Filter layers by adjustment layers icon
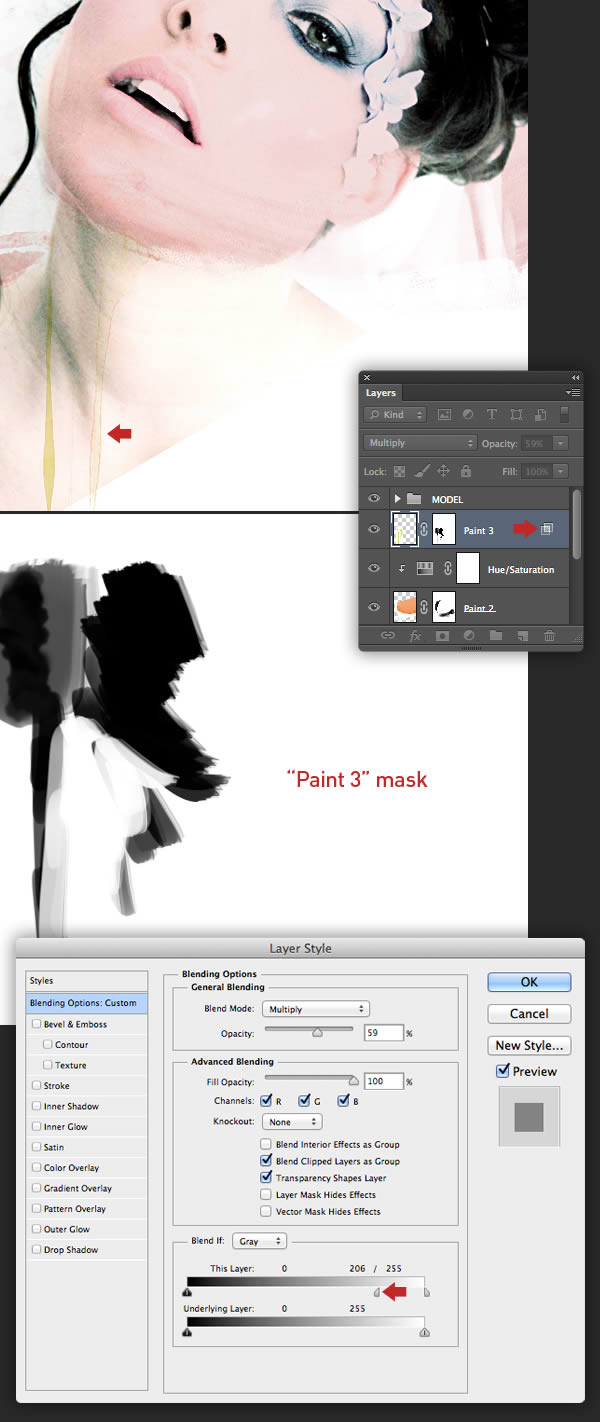Viewport: 600px width, 1422px height. point(468,414)
